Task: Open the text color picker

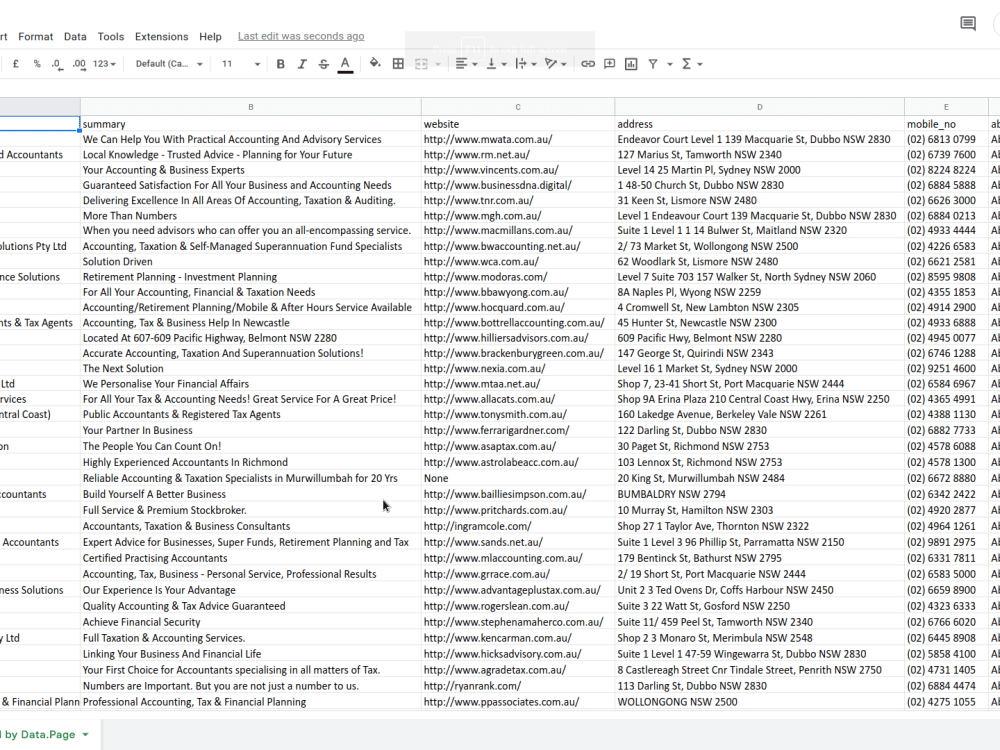Action: (345, 64)
